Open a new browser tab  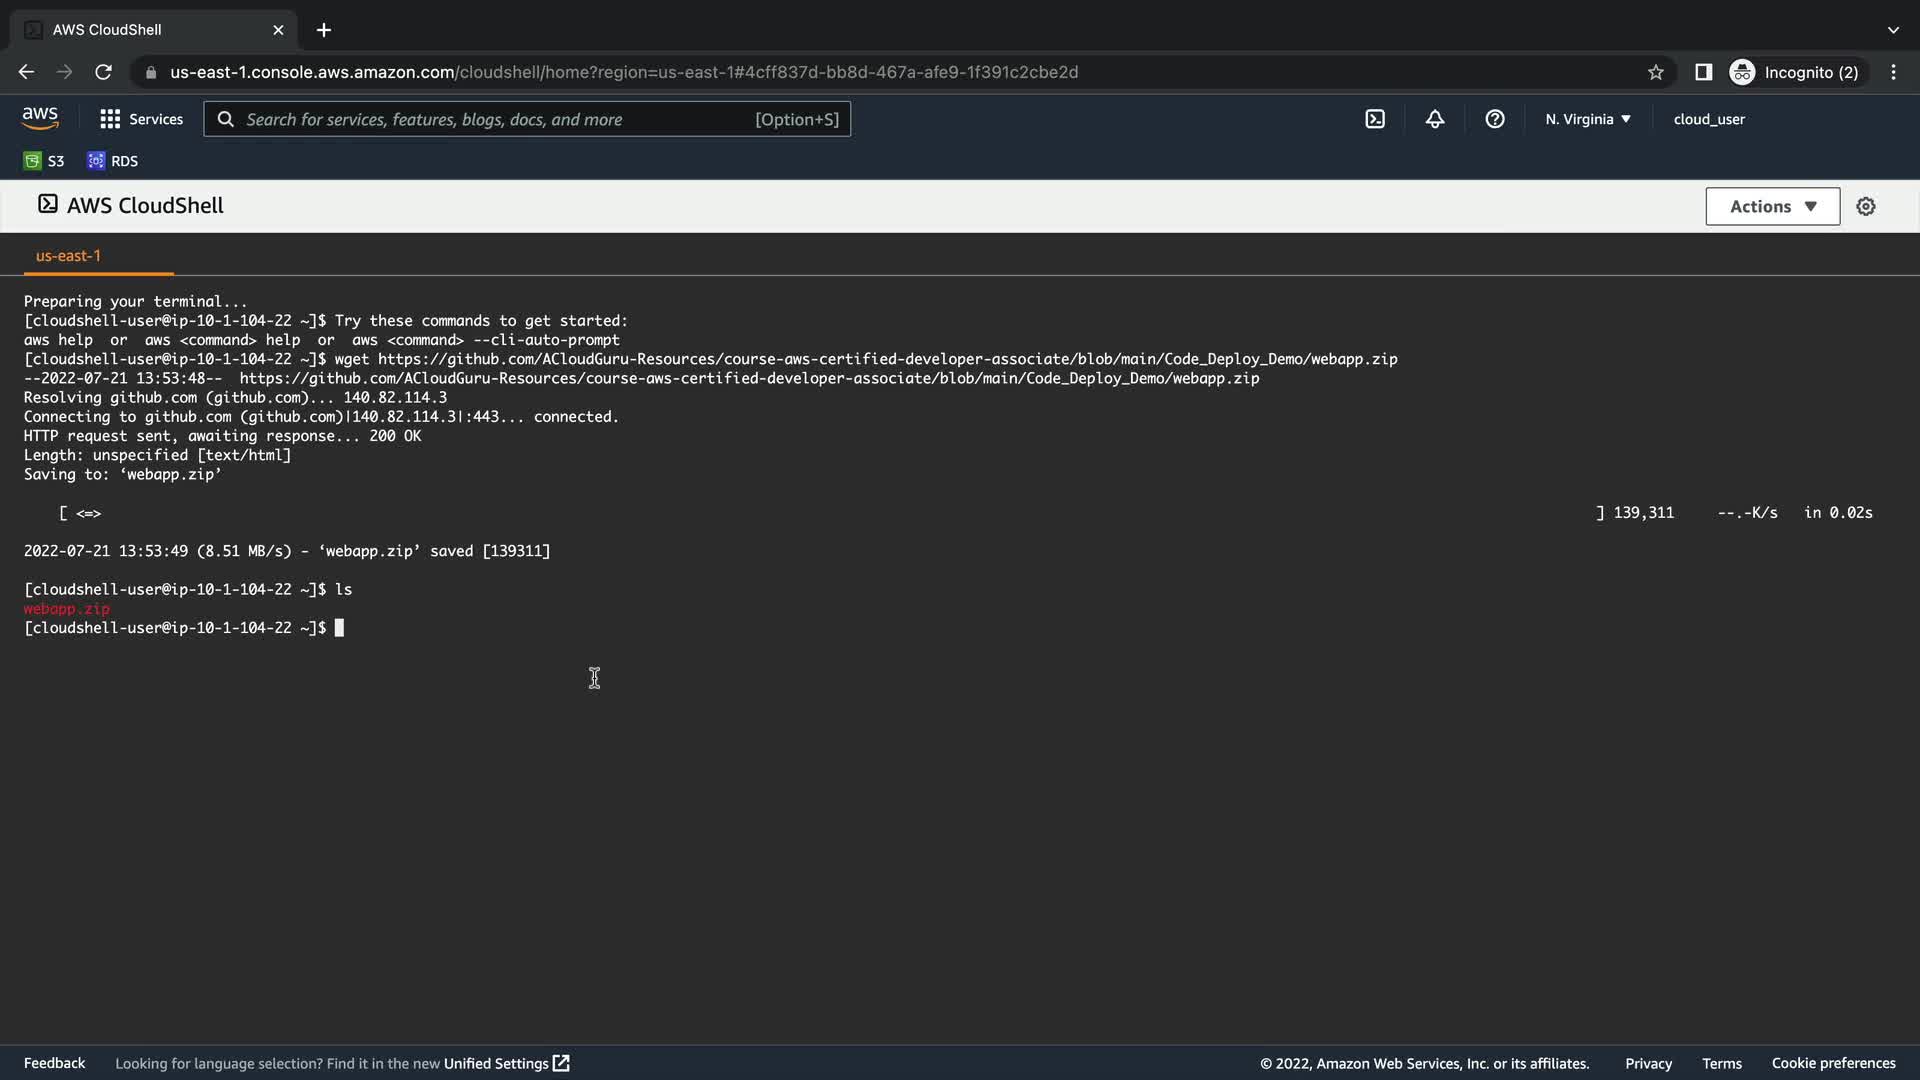(x=324, y=30)
